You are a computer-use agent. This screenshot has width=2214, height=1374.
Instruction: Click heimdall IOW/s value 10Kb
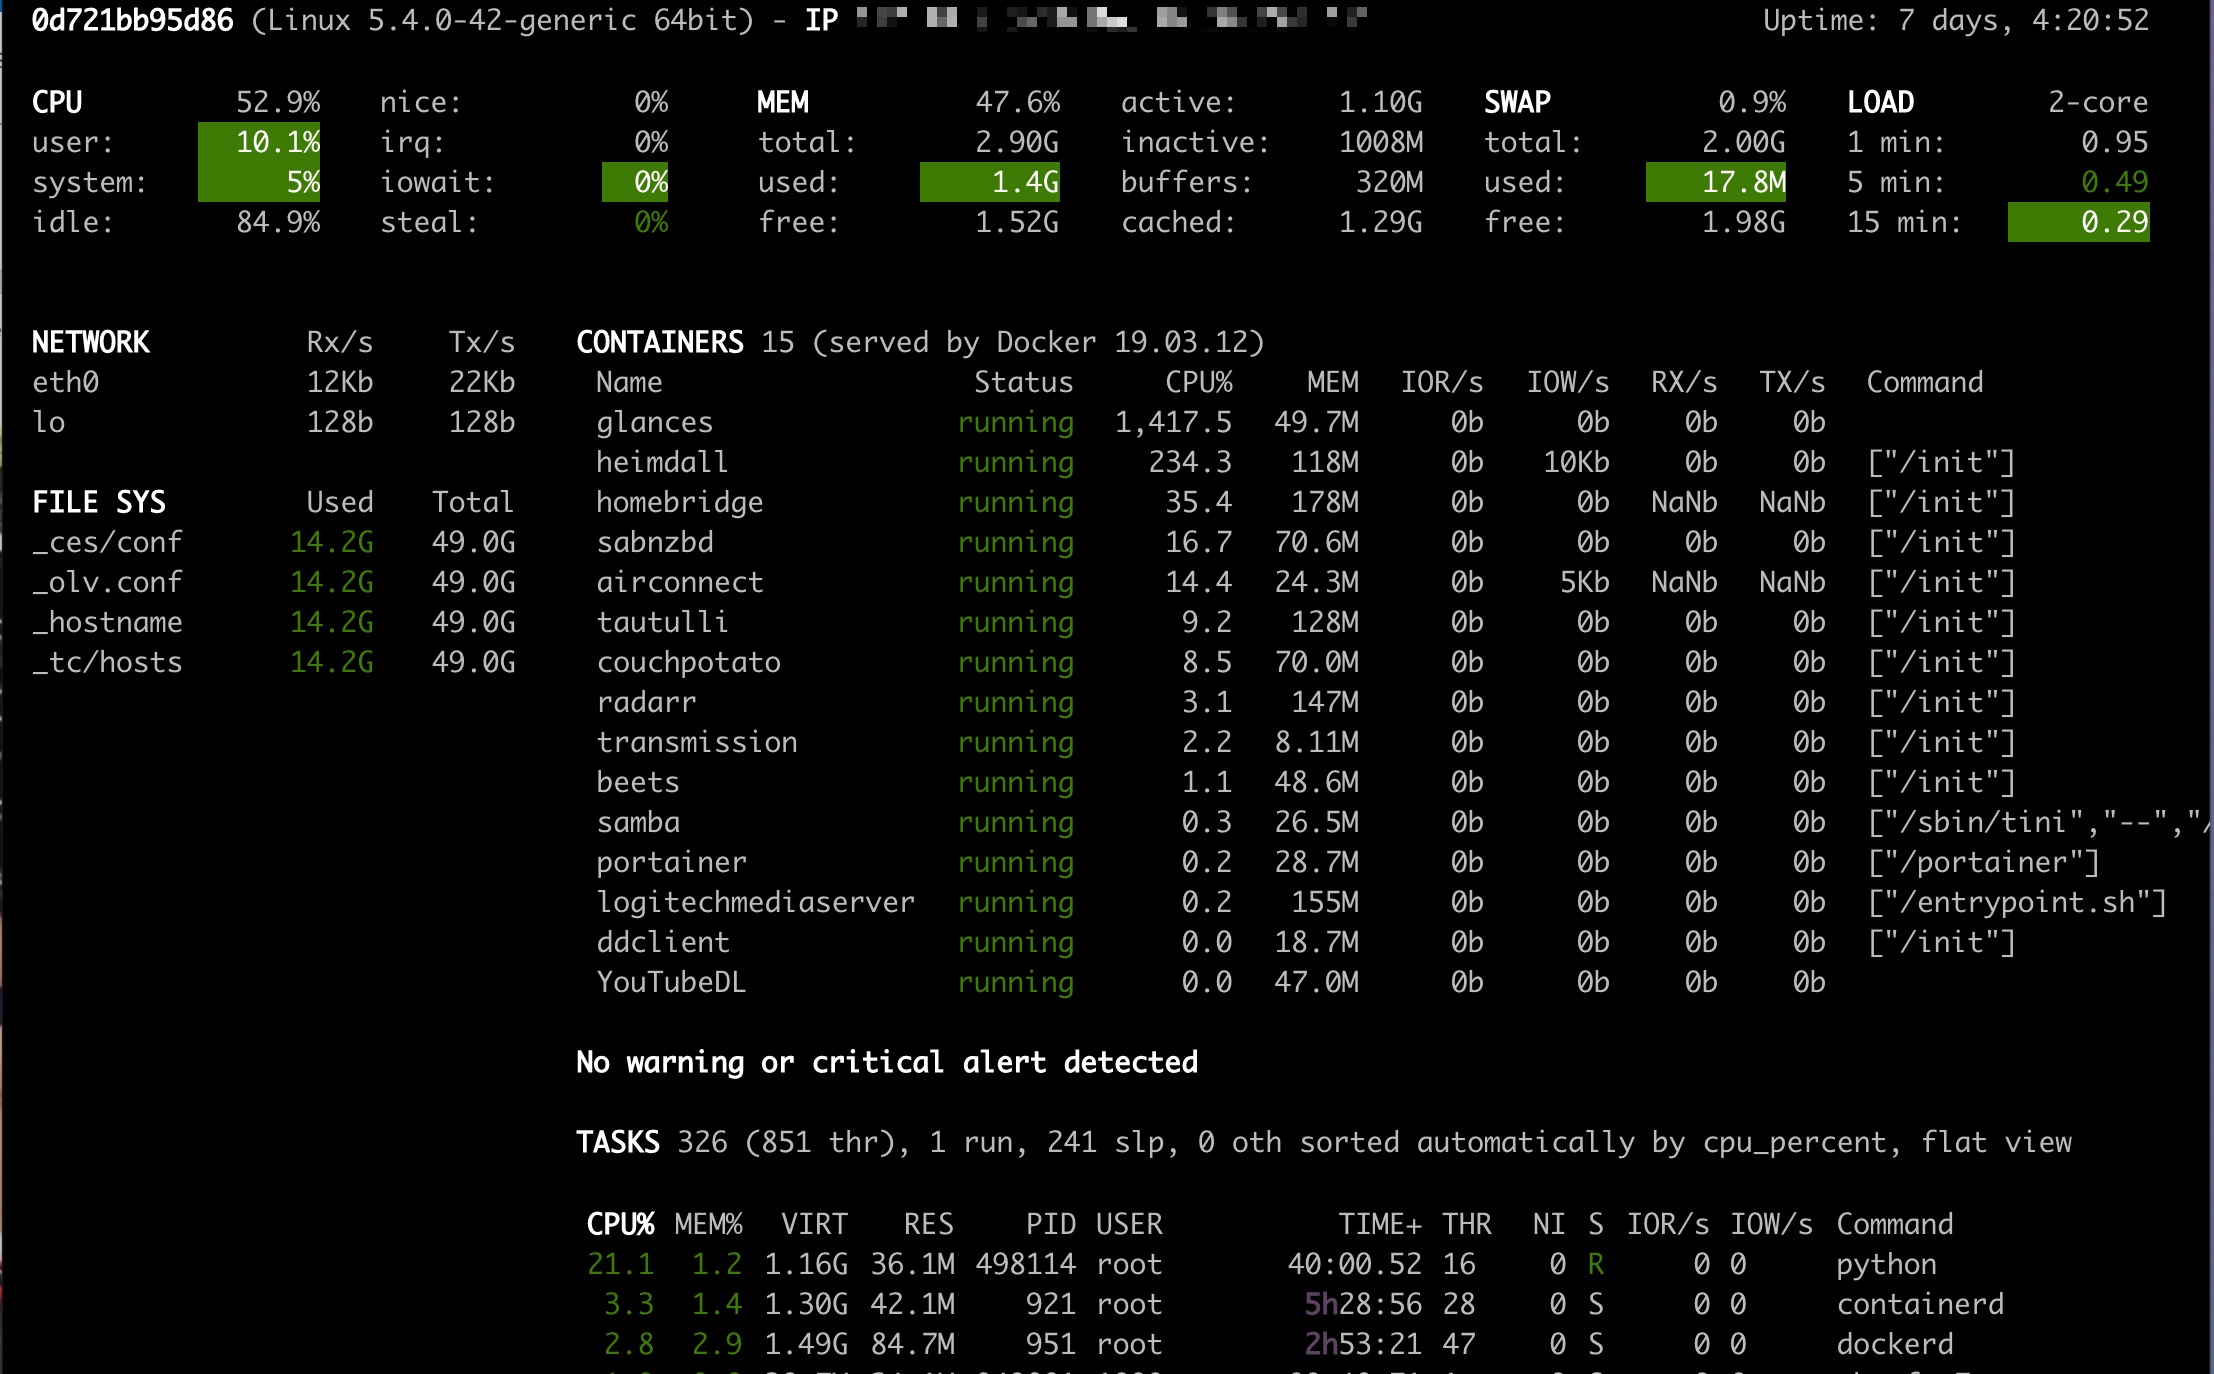pos(1576,462)
